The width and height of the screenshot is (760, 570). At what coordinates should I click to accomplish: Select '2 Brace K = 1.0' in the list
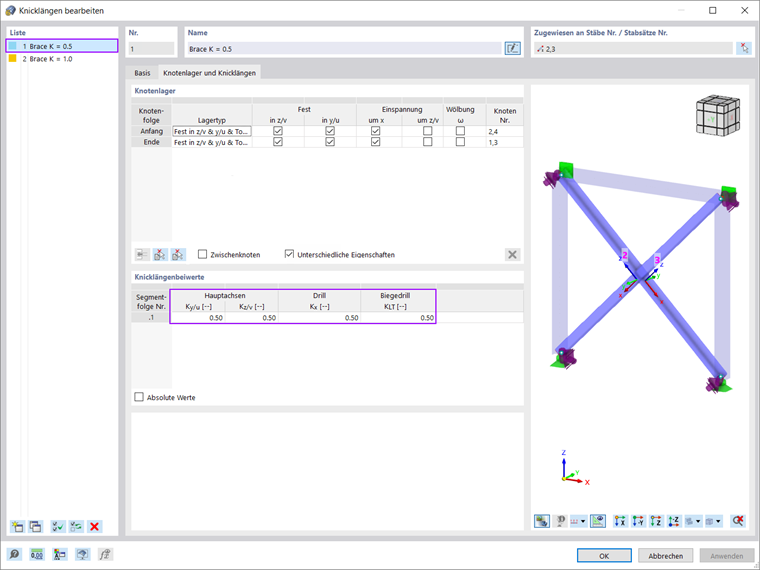62,59
